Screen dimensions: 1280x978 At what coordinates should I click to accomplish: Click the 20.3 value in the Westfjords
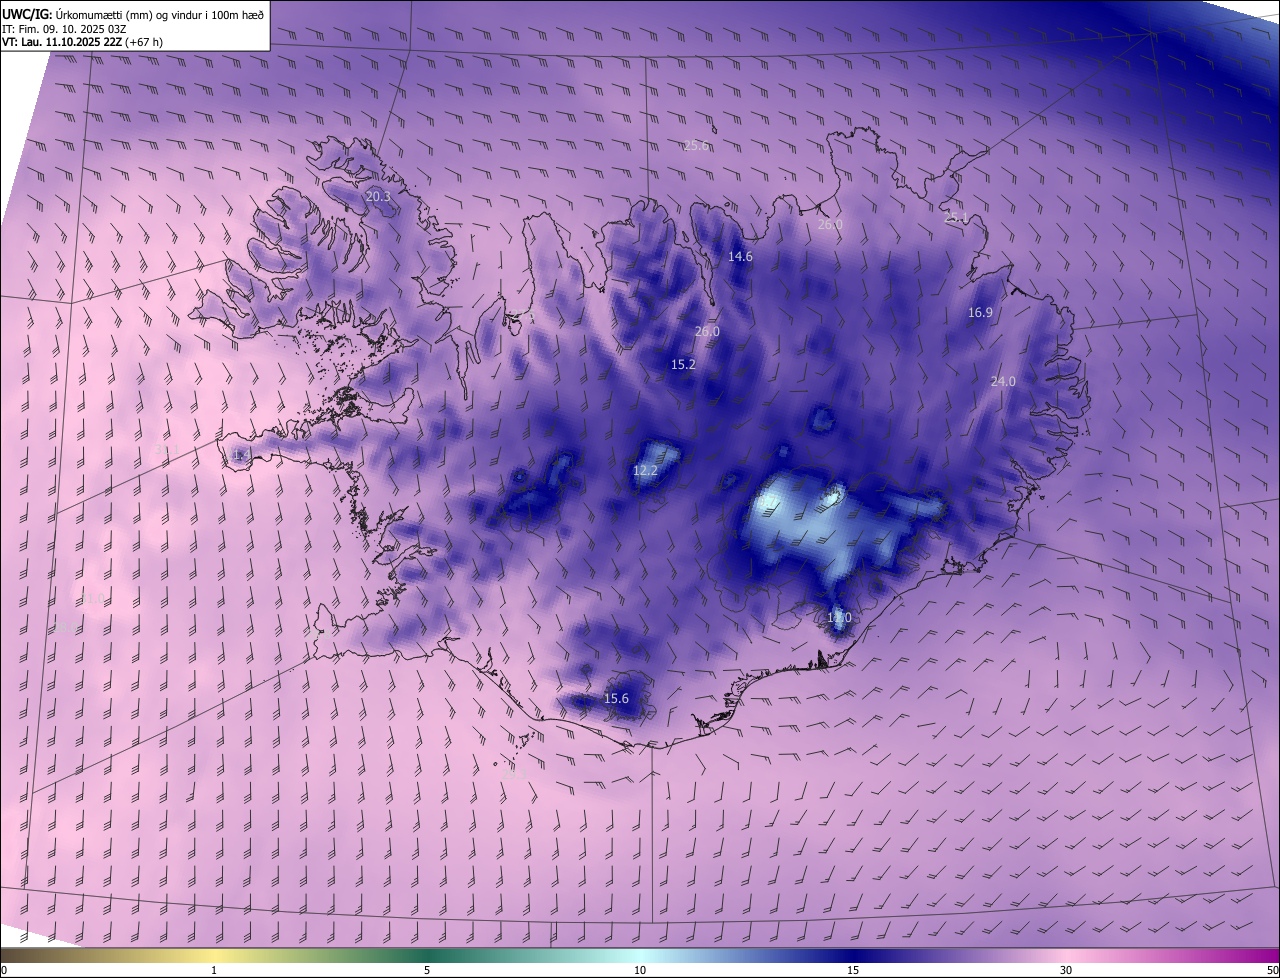pos(378,197)
